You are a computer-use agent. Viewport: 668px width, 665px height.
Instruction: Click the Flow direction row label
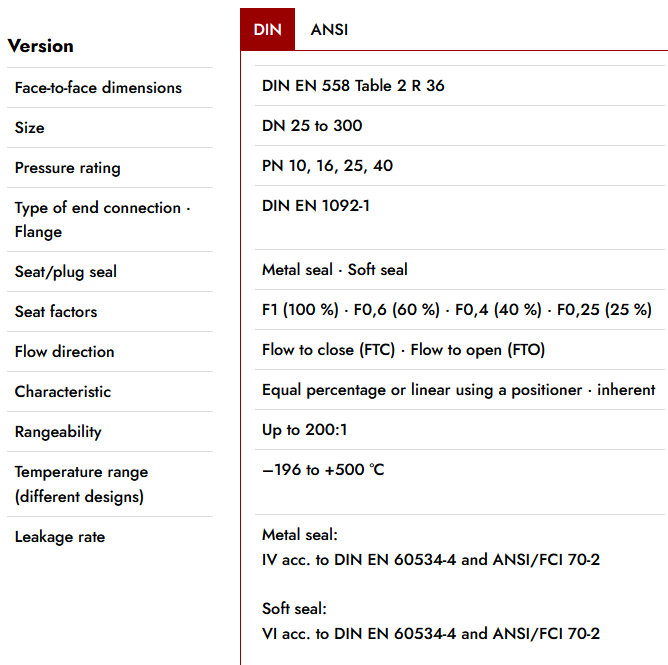click(64, 352)
